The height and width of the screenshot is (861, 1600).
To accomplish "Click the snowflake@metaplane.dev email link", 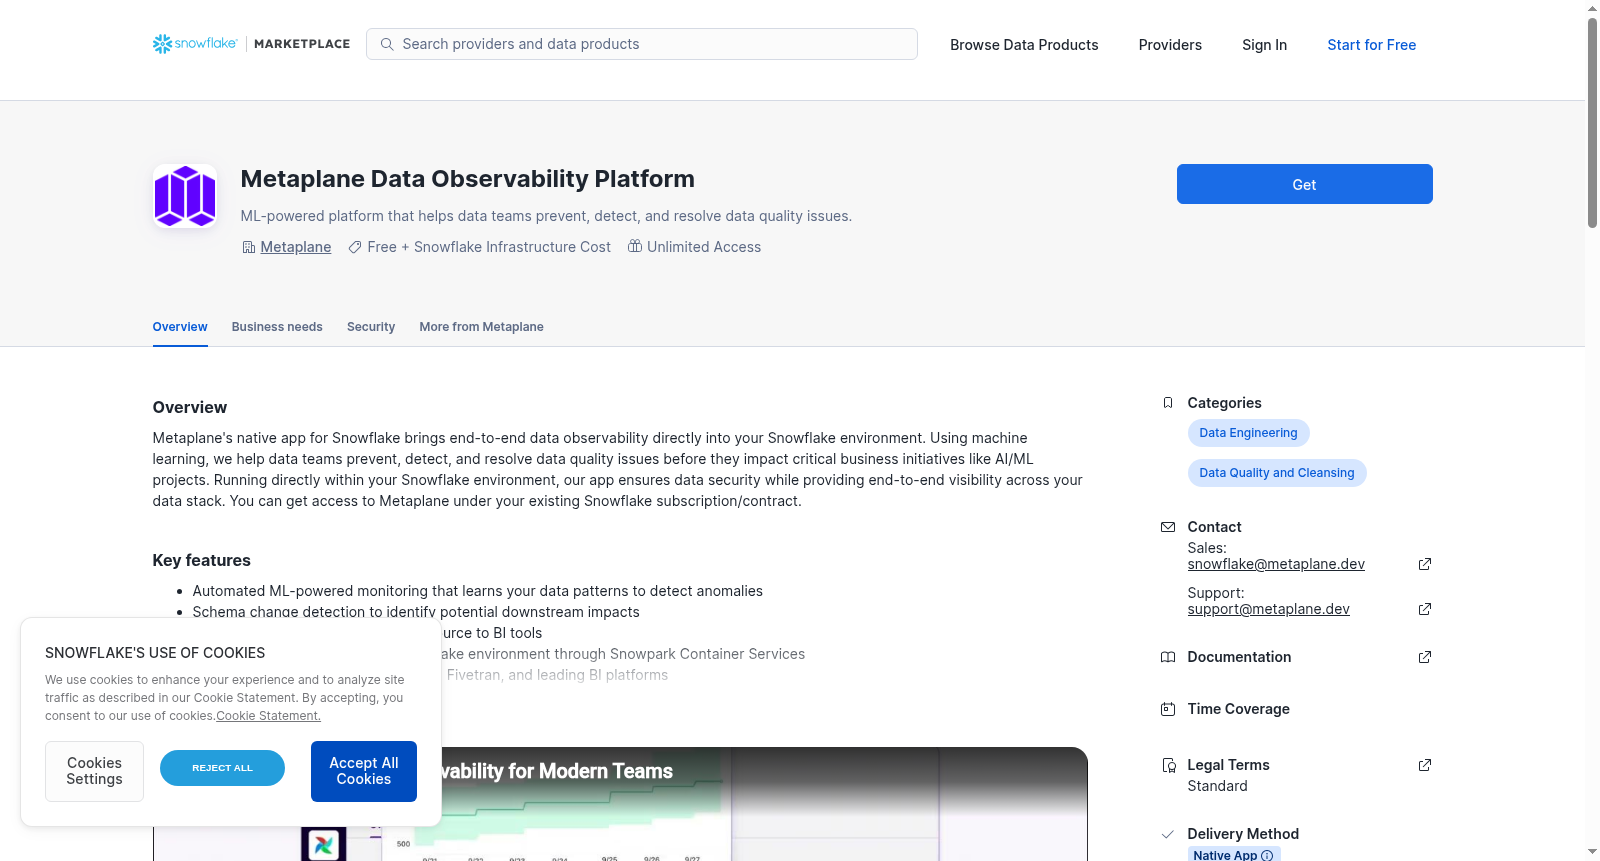I will (1276, 564).
